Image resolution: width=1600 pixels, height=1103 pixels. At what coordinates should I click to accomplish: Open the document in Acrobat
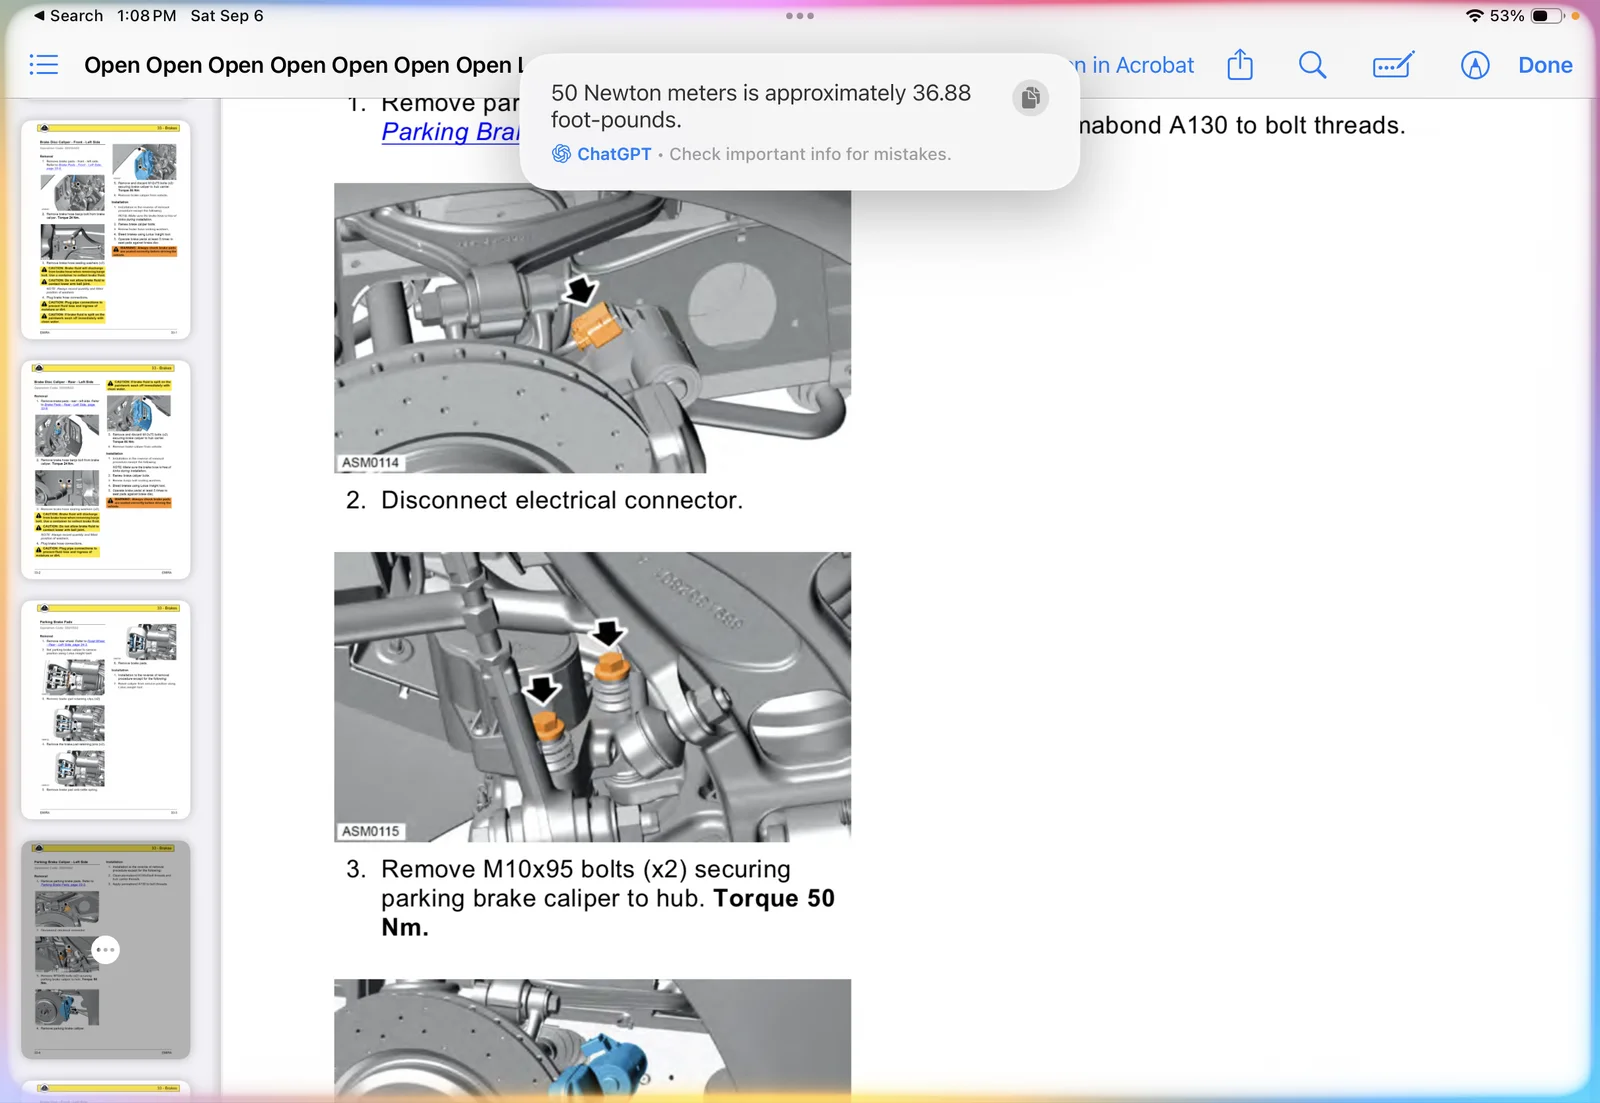click(1136, 65)
